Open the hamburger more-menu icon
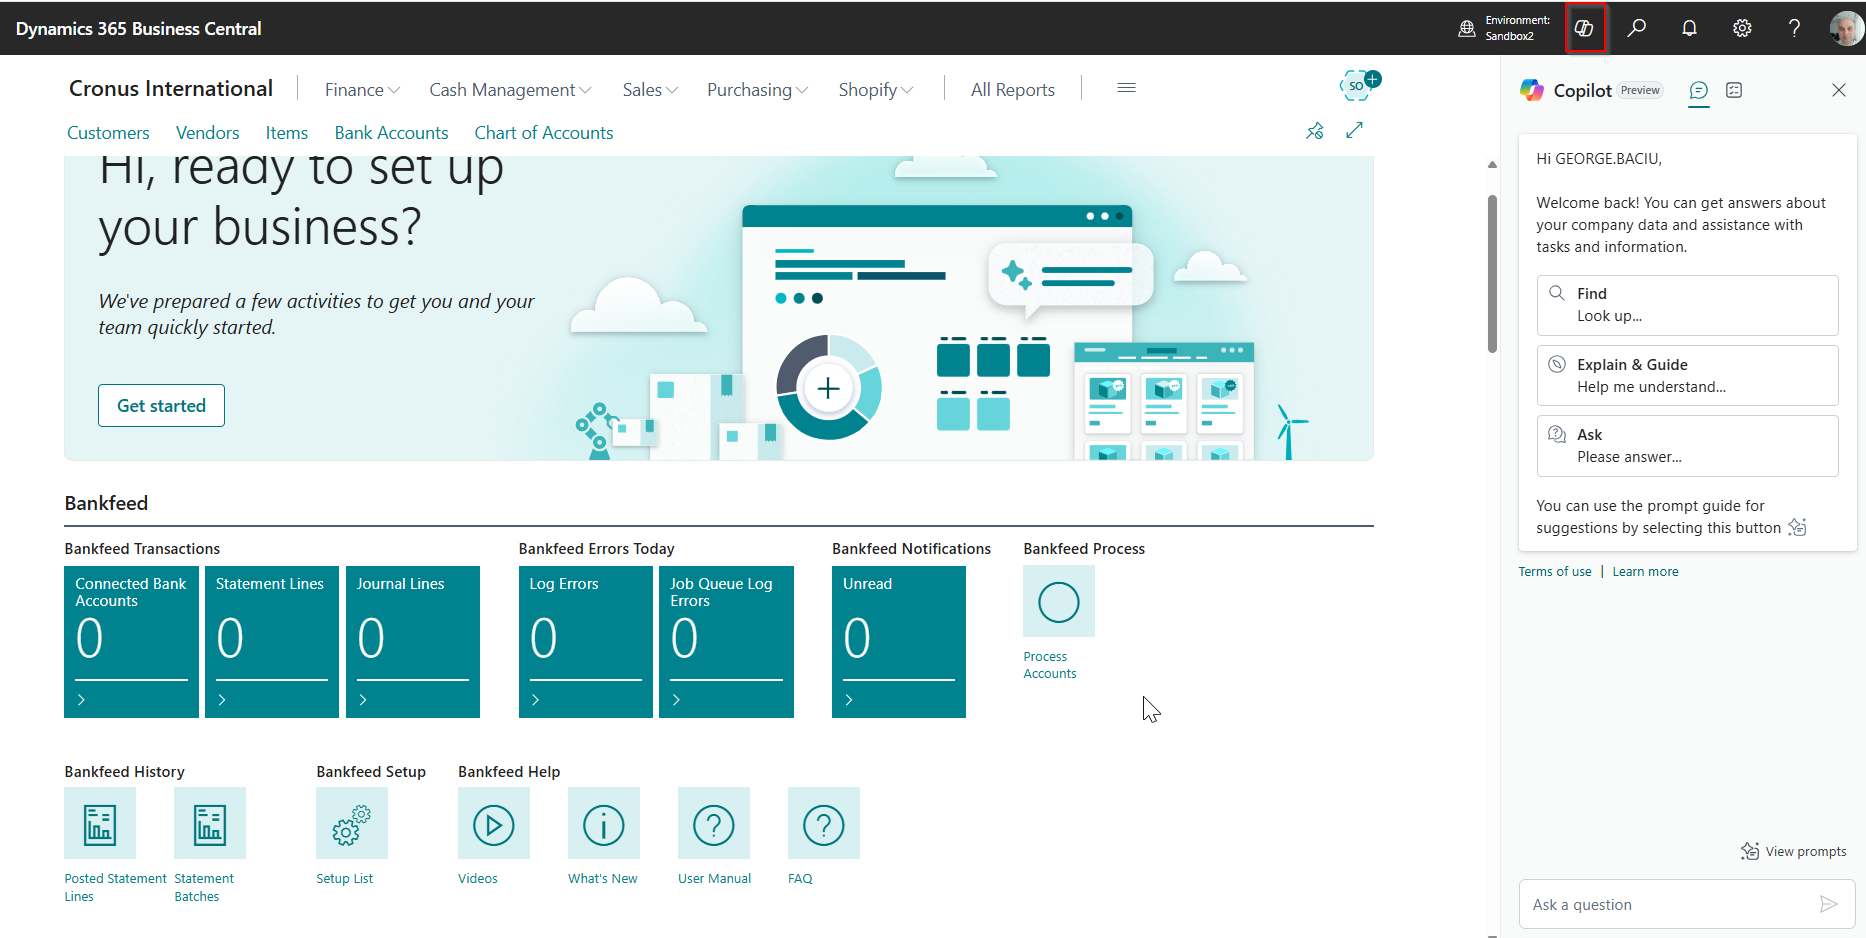The height and width of the screenshot is (938, 1866). click(1126, 88)
